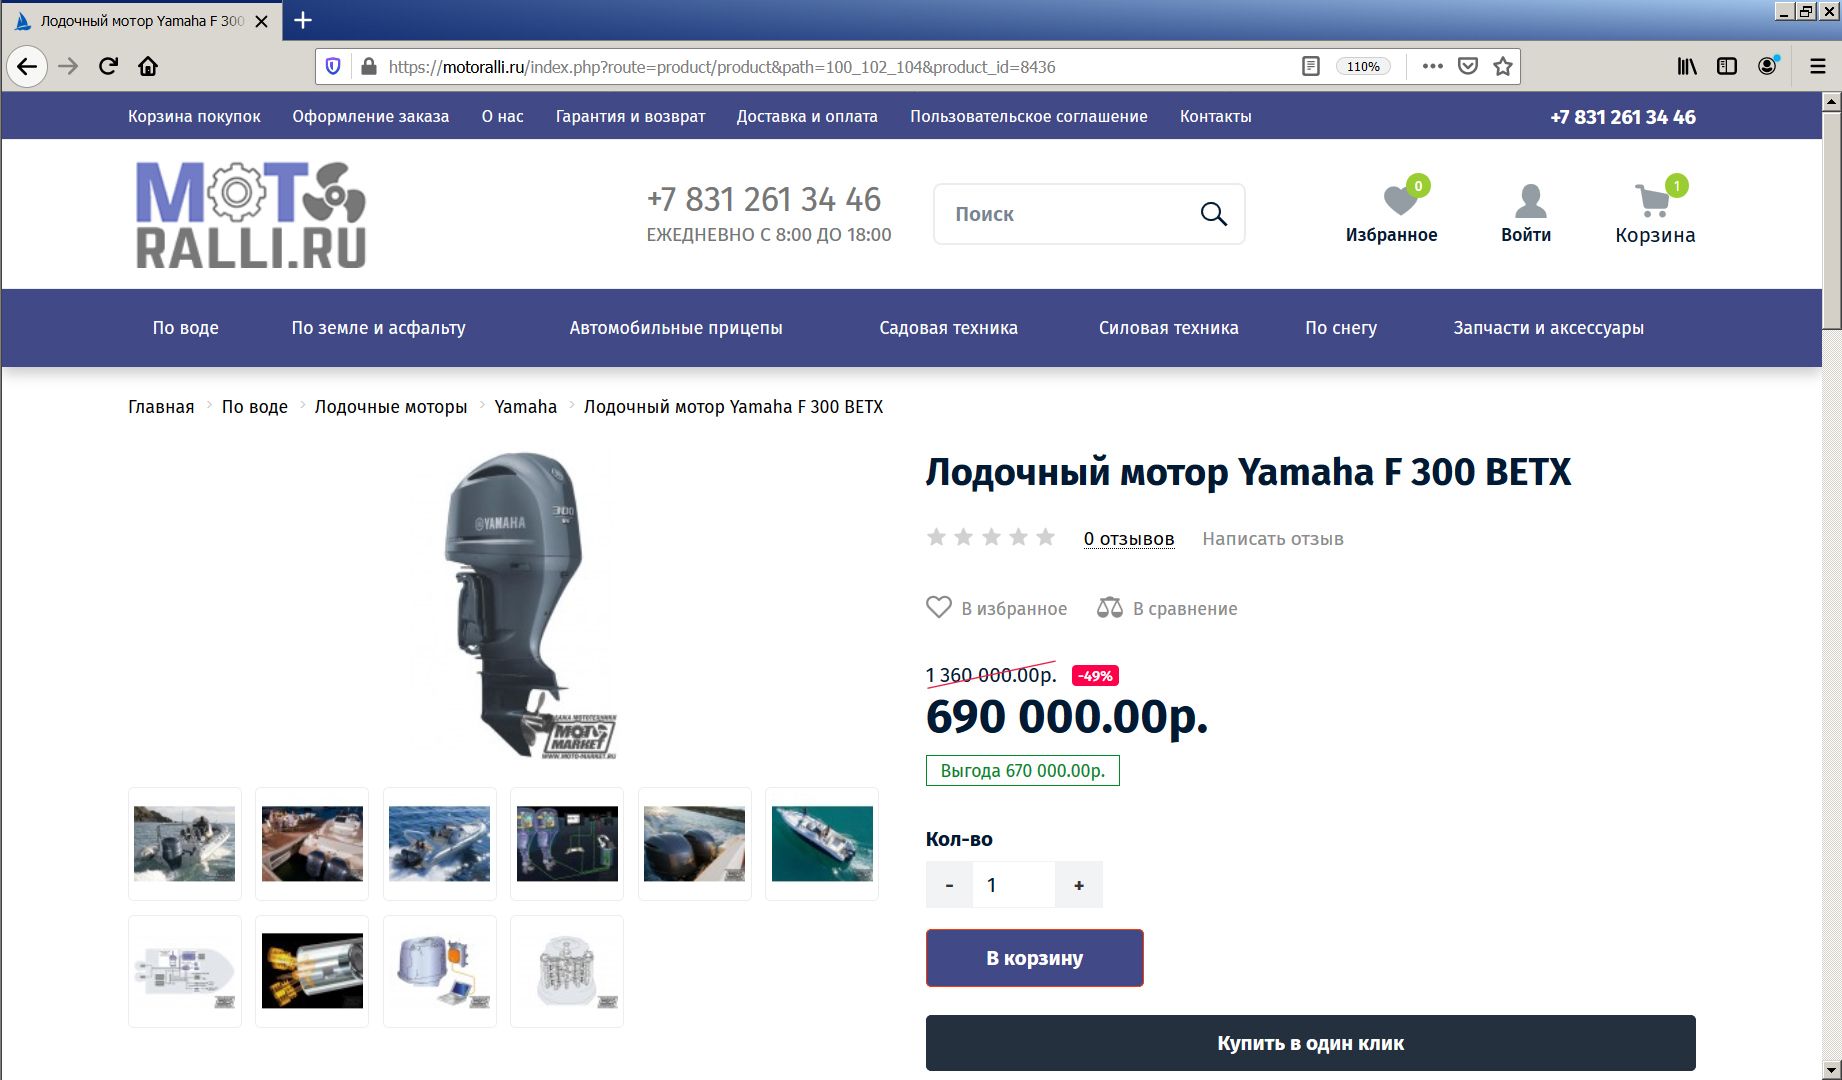1842x1080 pixels.
Task: Expand Запчасти и аксессуары category
Action: (x=1549, y=328)
